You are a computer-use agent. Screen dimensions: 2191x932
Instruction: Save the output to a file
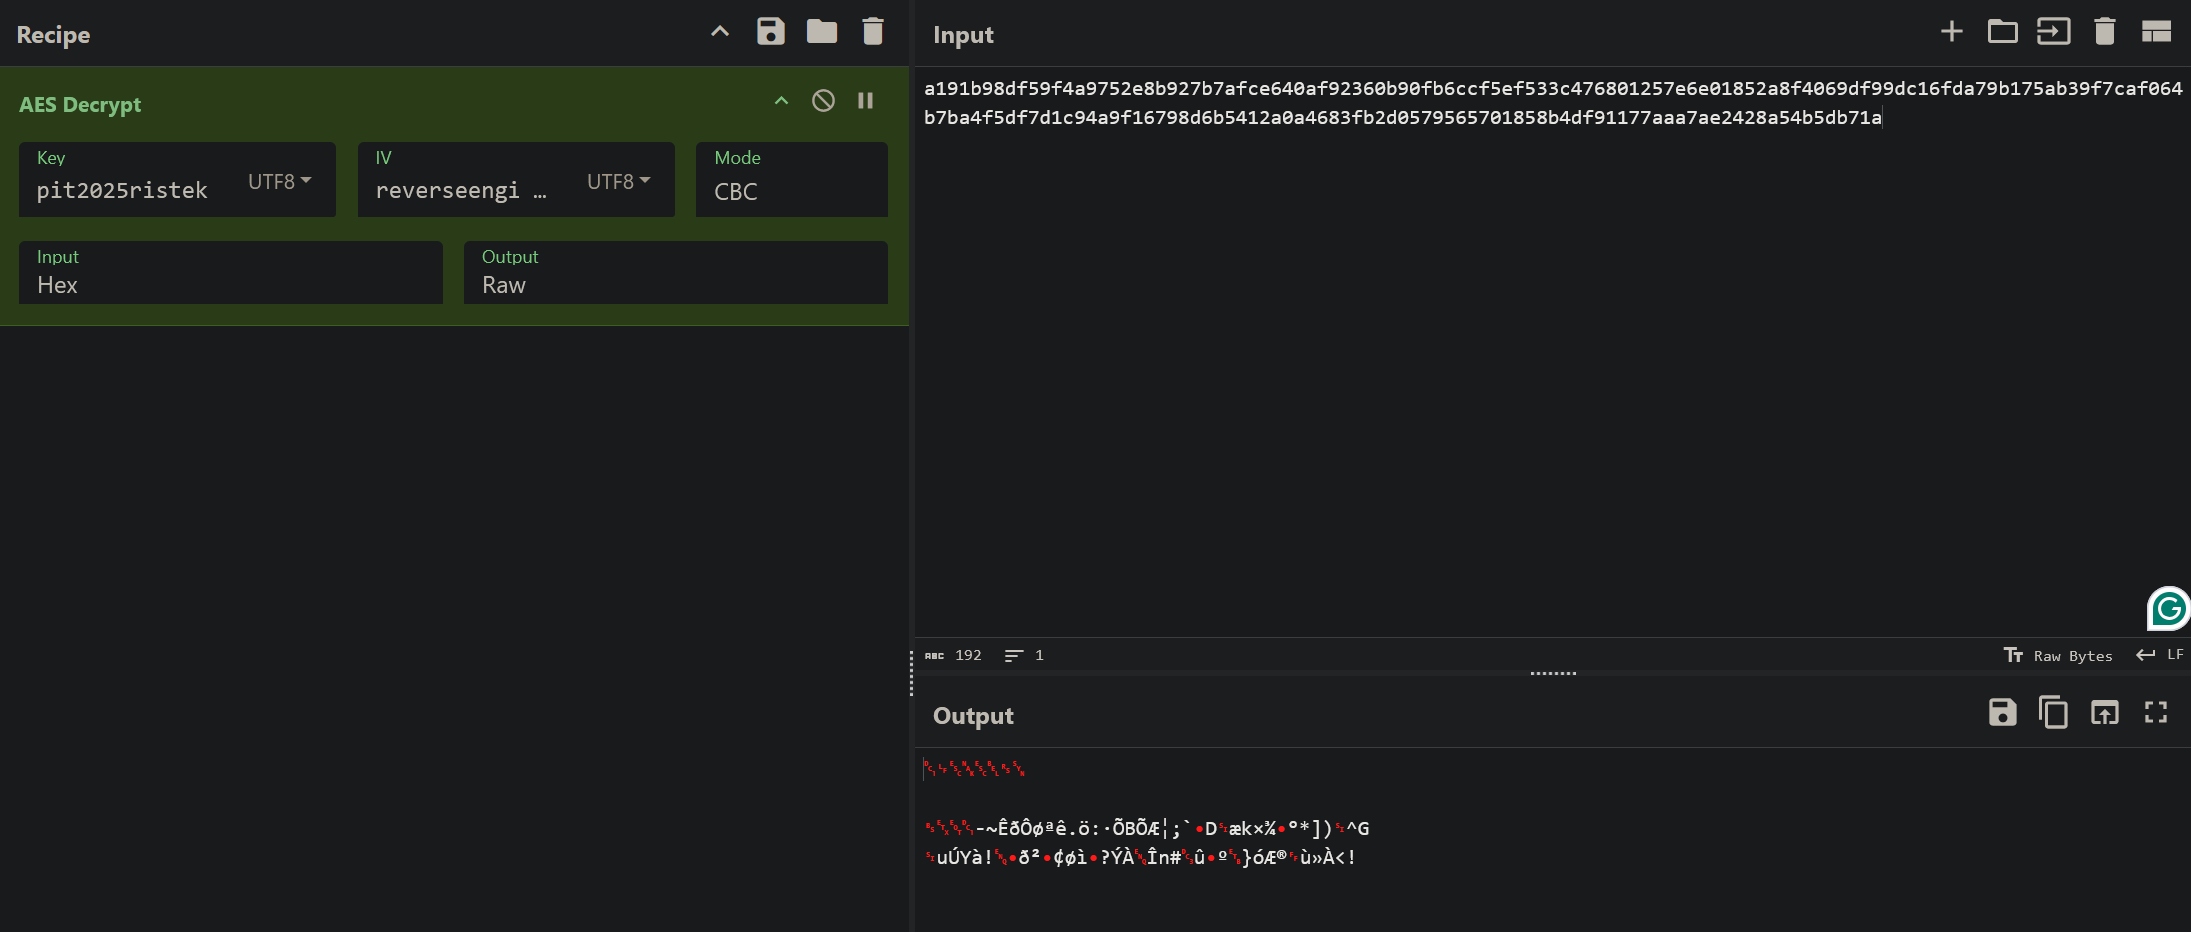(x=2001, y=713)
